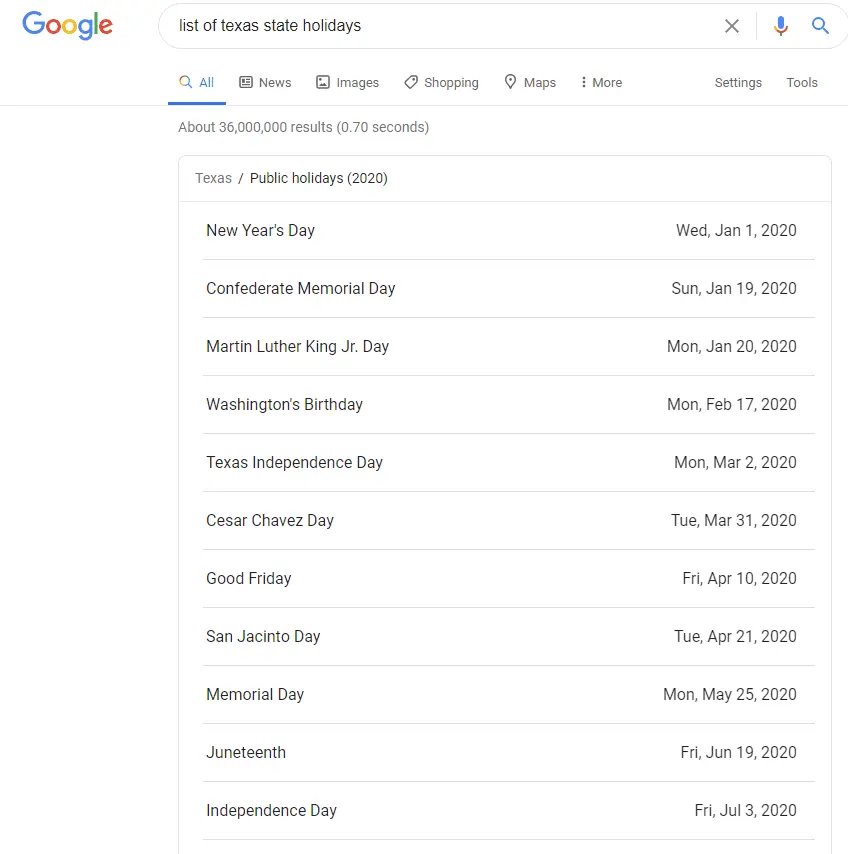Expand the More search options menu
The image size is (848, 854).
tap(601, 83)
